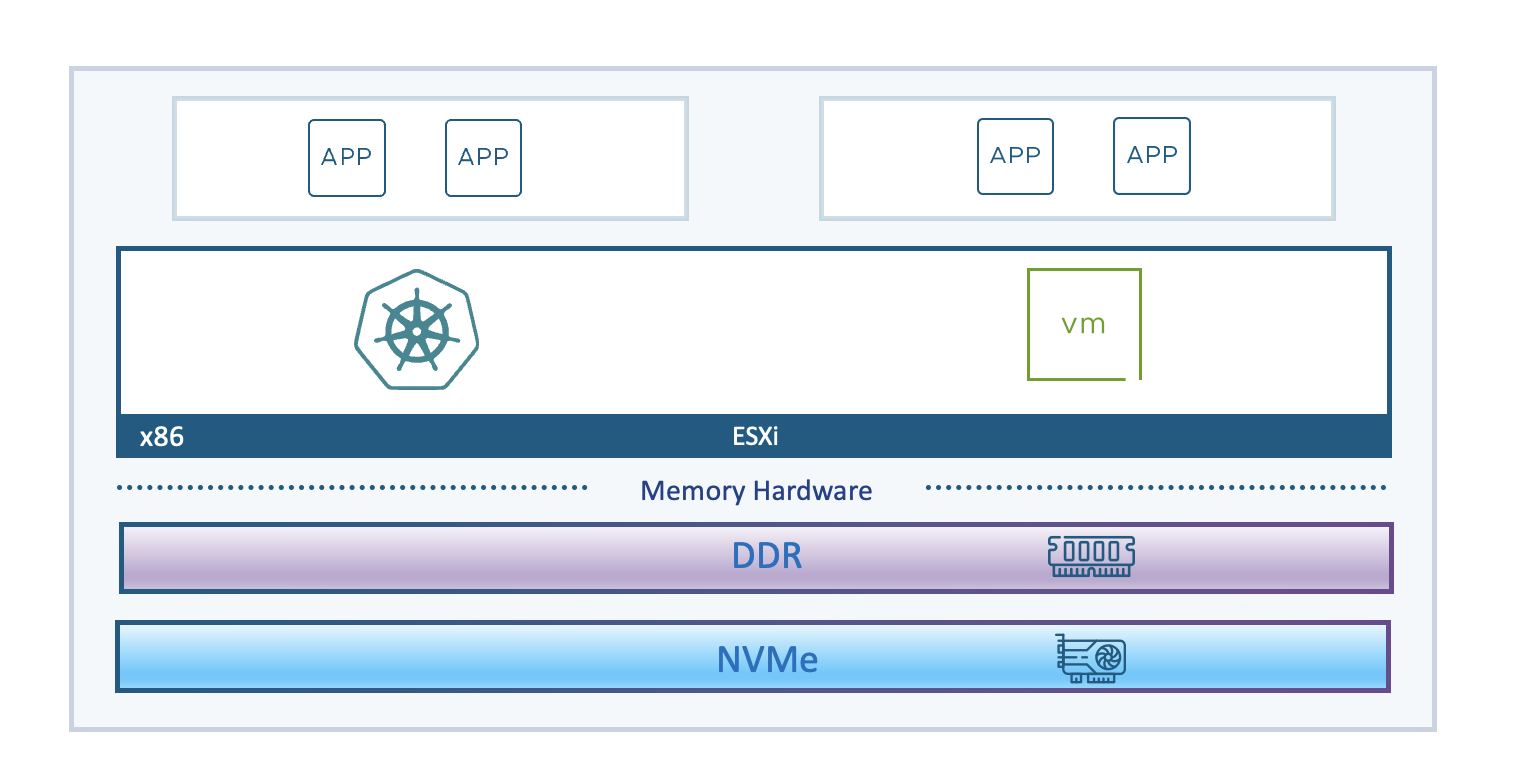Screen dimensions: 1532x762
Task: Click empty space between left container's APP boxes
Action: coord(415,158)
